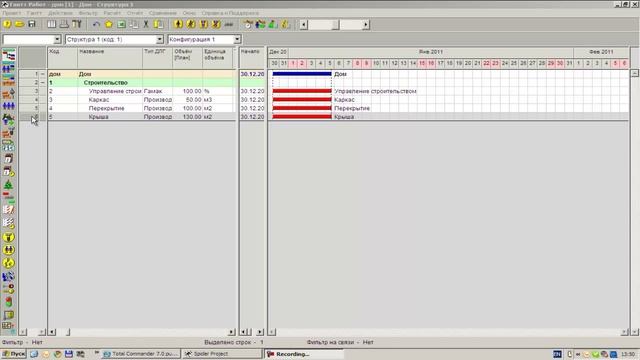This screenshot has width=640, height=360.
Task: Click table pane horizontal scrollbar right arrow
Action: pos(231,332)
